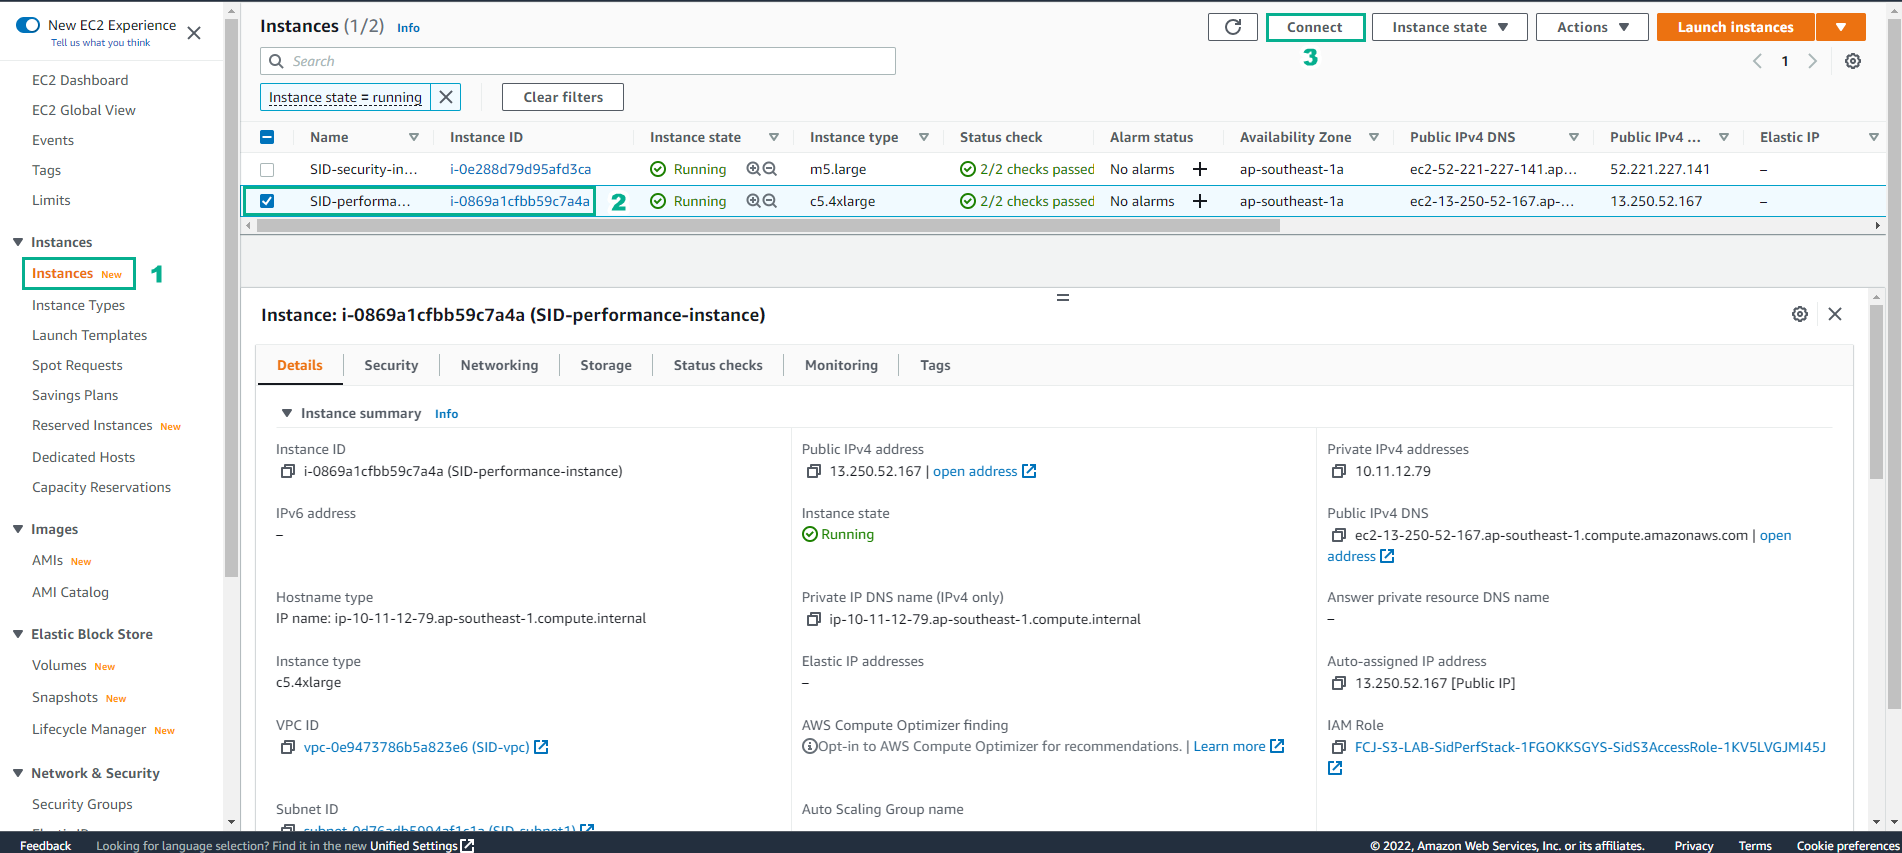Zoom out on SID-security instance state
The height and width of the screenshot is (853, 1902).
(x=769, y=169)
